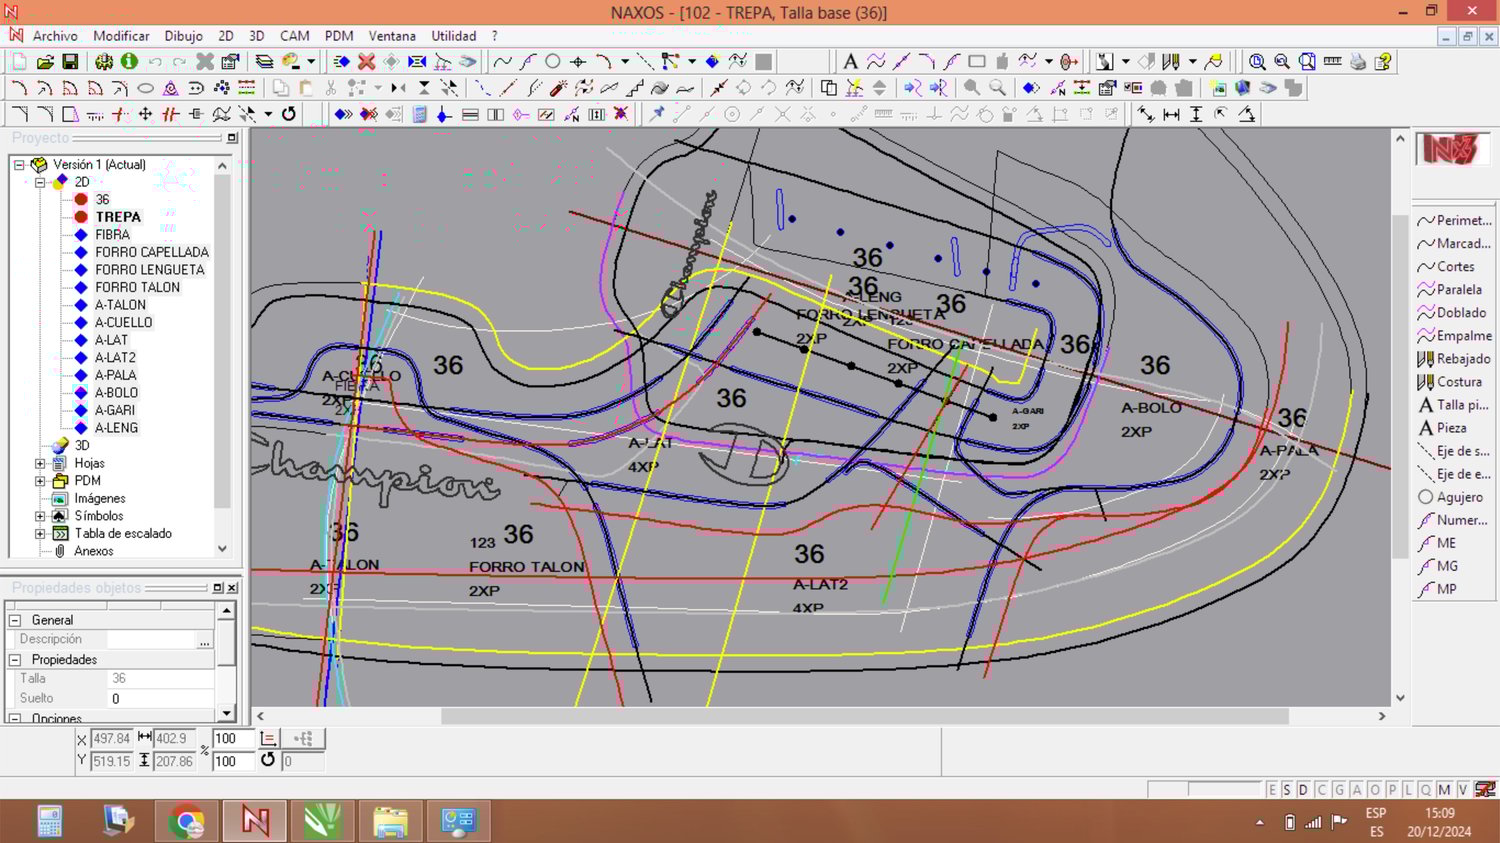Expand the Símbolos tree node
1500x843 pixels.
click(x=40, y=516)
